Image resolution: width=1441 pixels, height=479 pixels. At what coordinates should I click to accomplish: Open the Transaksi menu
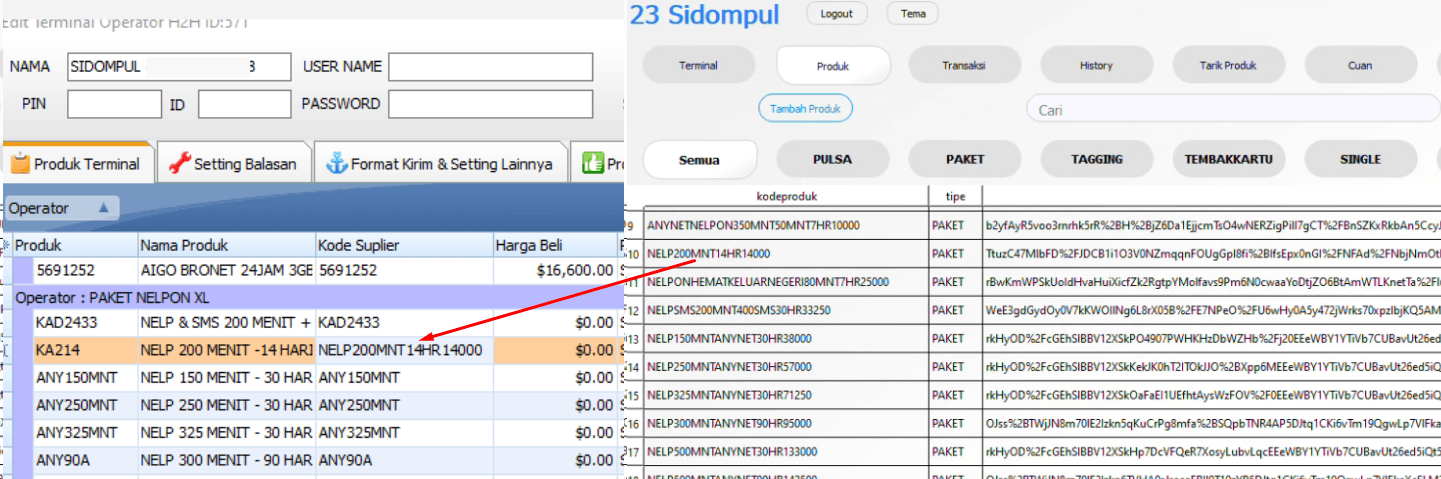pyautogui.click(x=964, y=65)
